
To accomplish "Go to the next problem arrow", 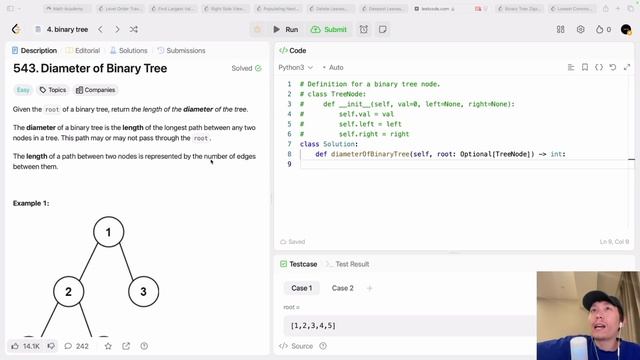I will [x=117, y=29].
